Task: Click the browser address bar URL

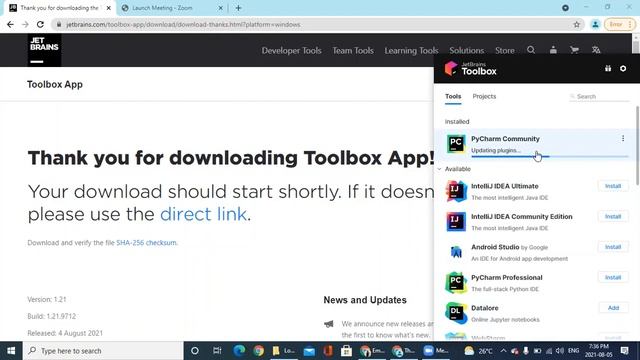Action: coord(183,24)
